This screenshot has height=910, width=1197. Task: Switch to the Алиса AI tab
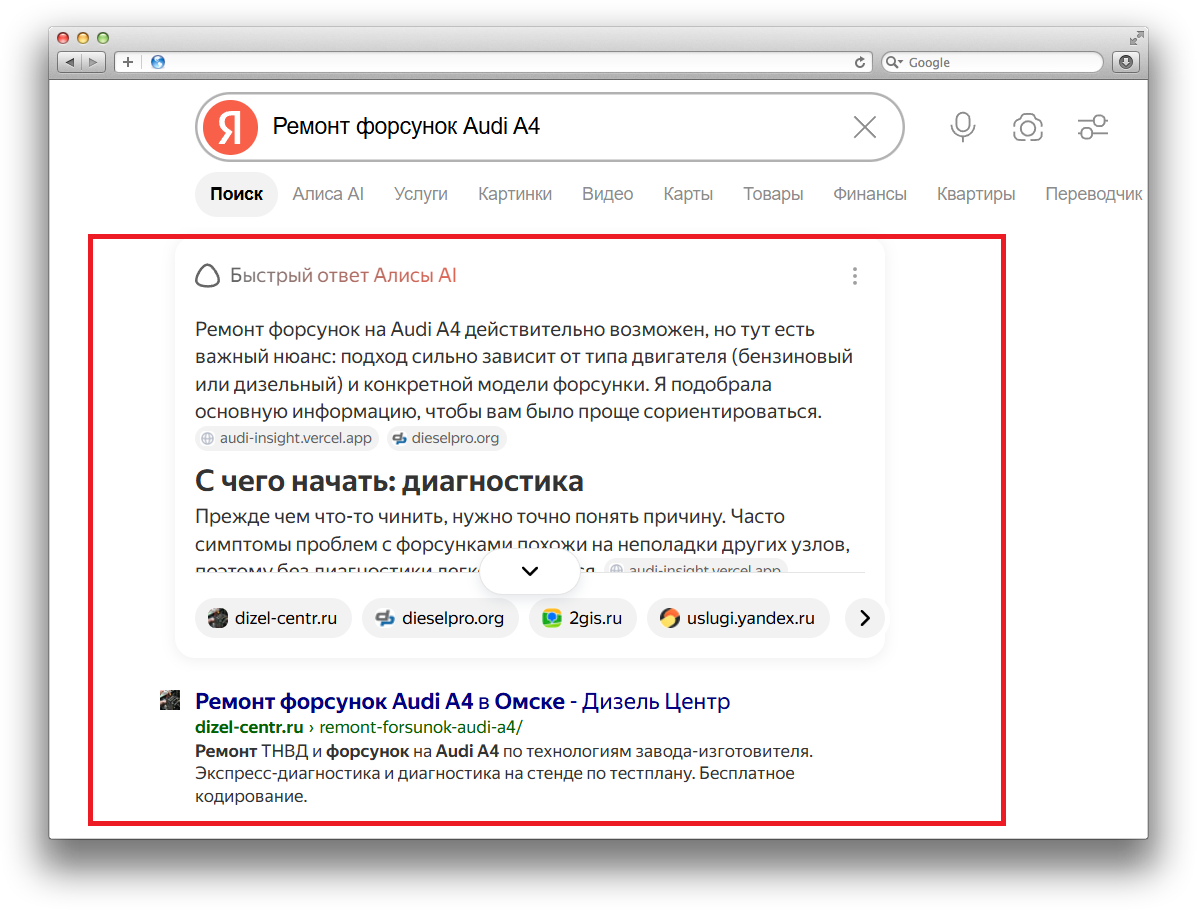point(328,194)
